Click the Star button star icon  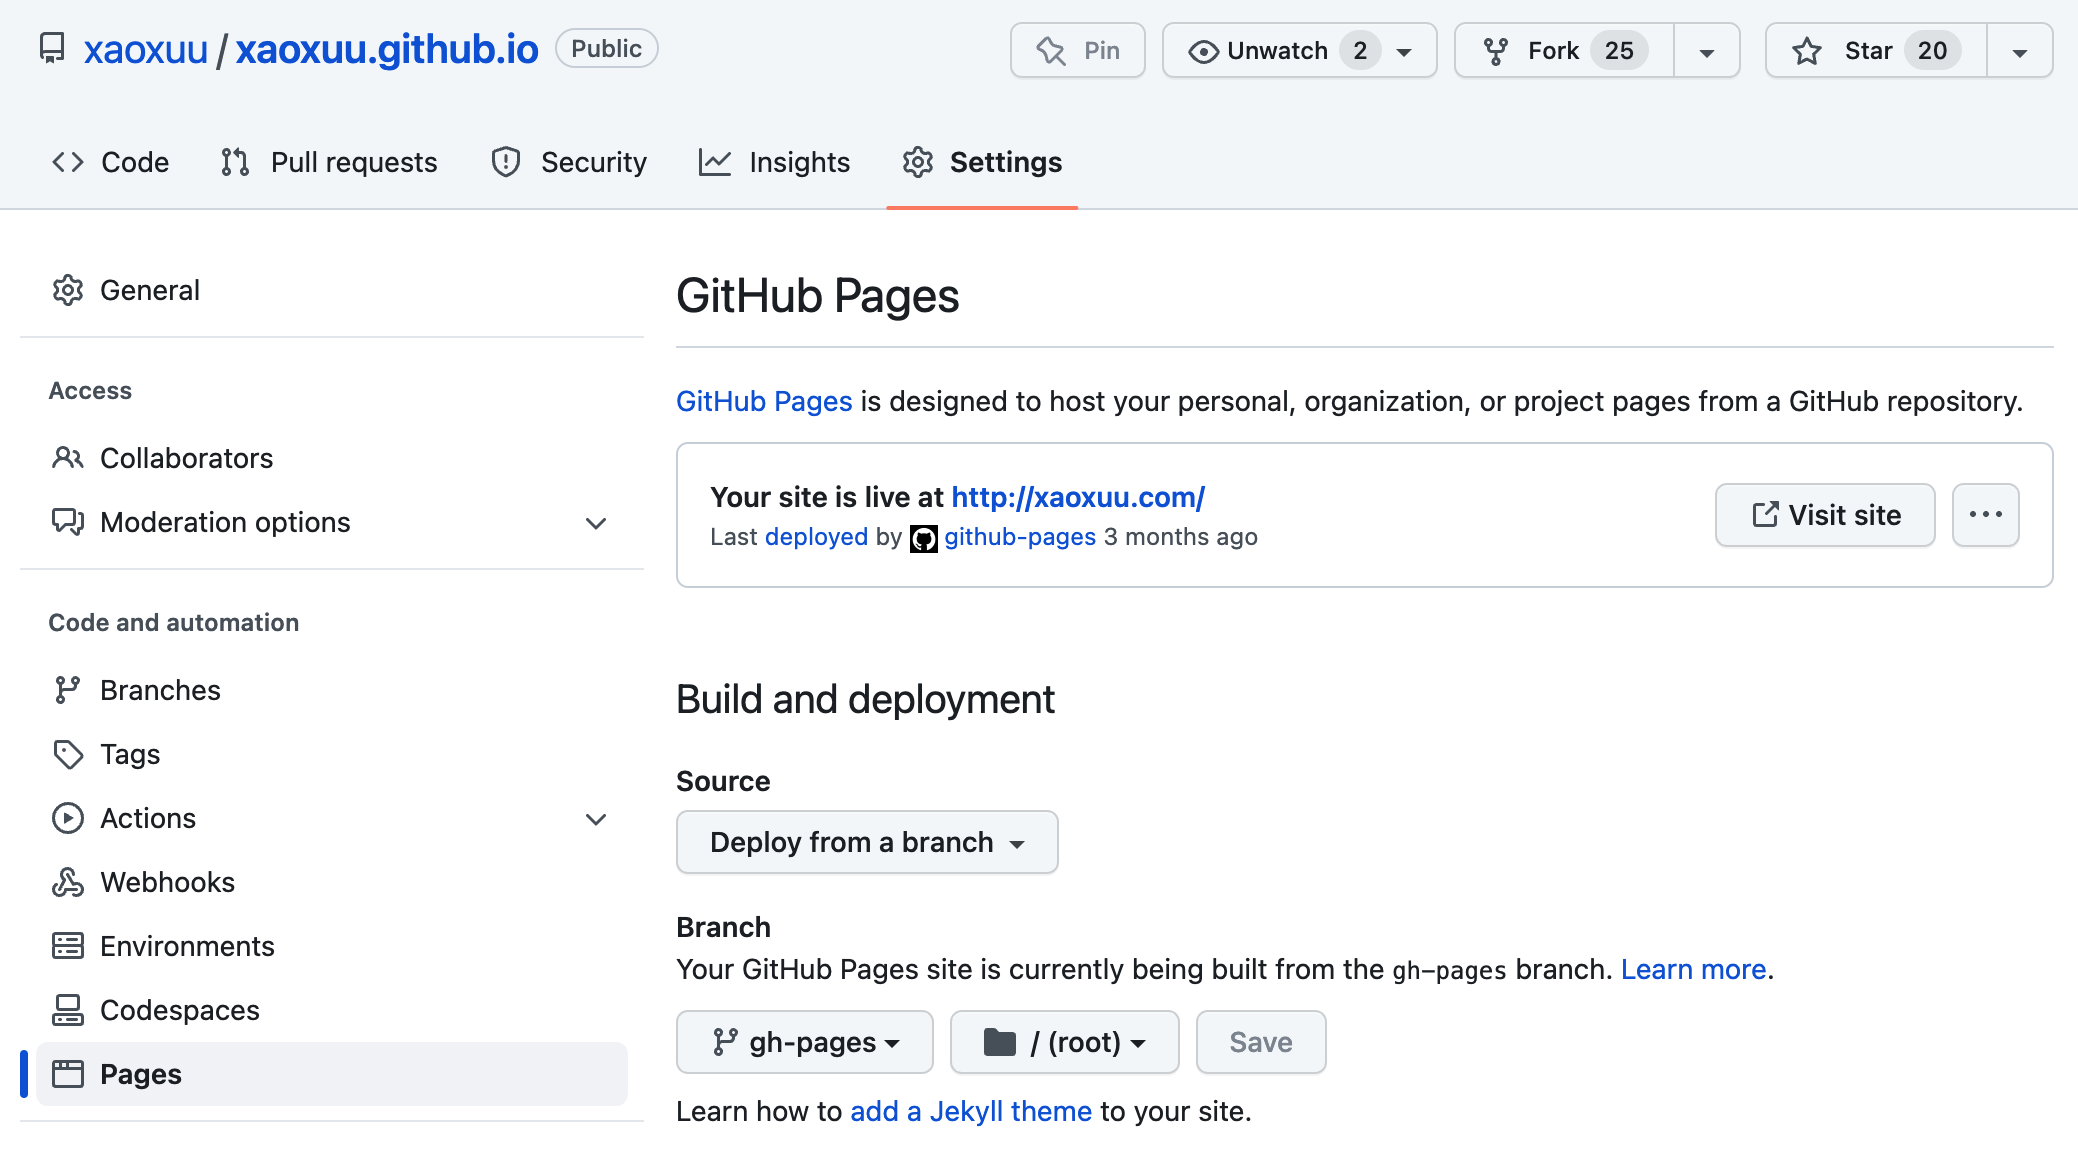coord(1807,51)
